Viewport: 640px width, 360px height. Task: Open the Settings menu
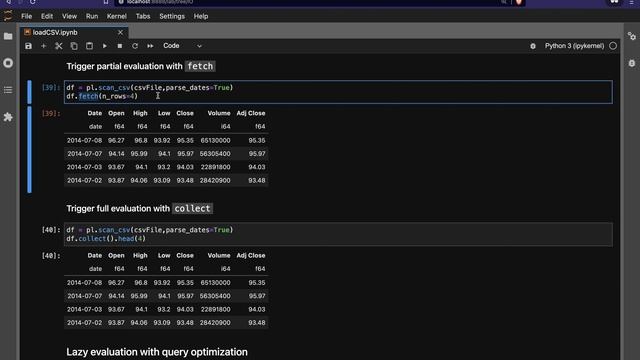(172, 16)
